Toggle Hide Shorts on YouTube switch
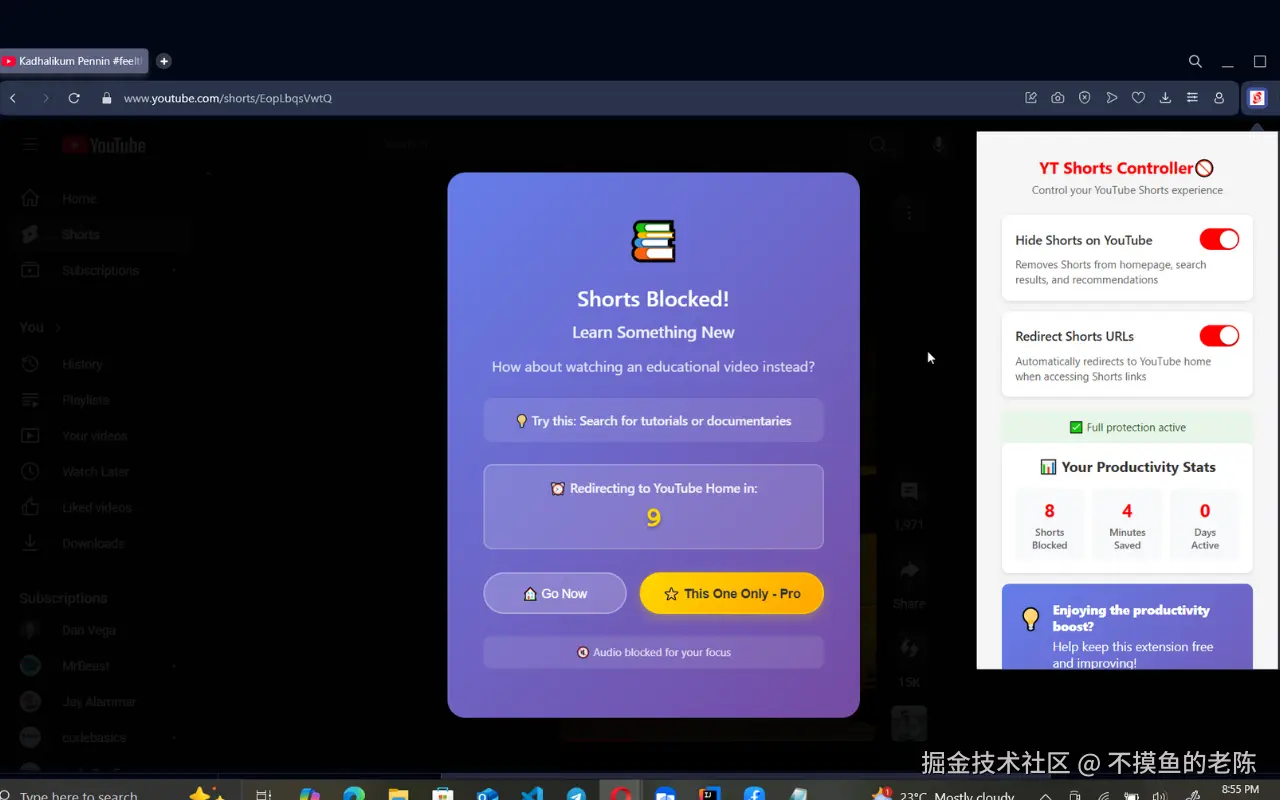This screenshot has width=1280, height=800. tap(1219, 239)
